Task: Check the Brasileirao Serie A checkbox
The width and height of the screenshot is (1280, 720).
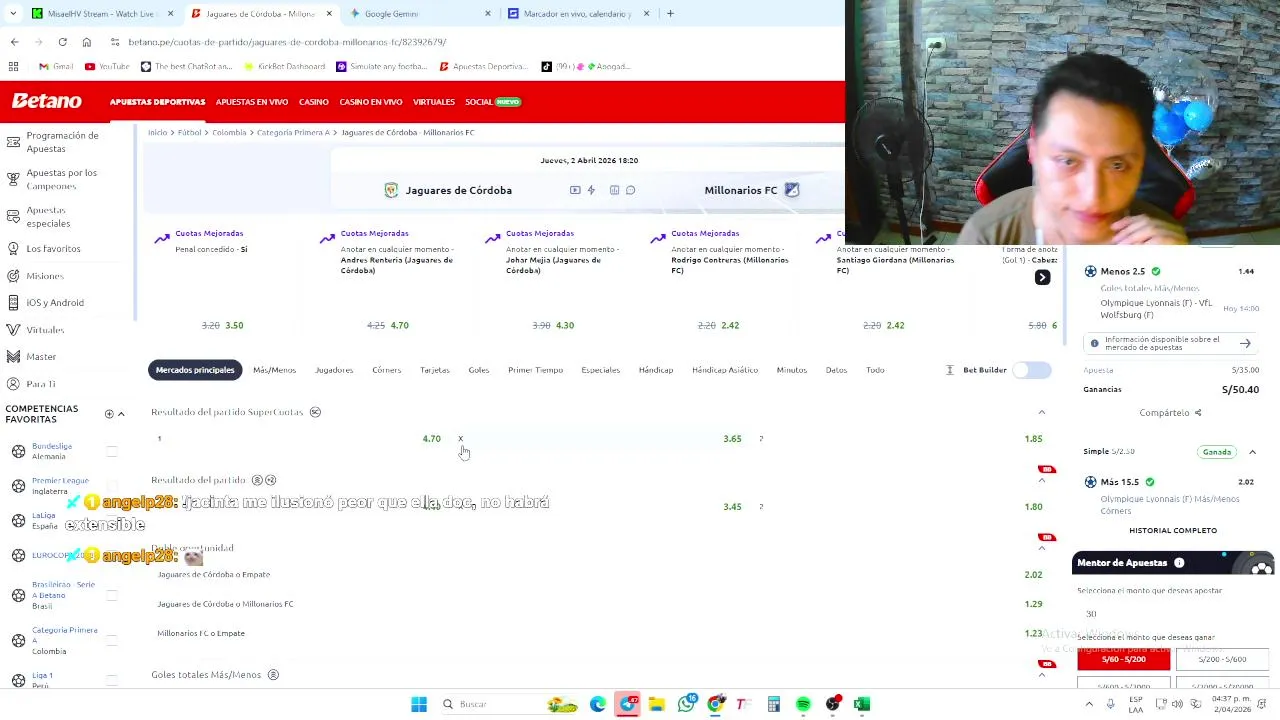Action: click(x=111, y=596)
